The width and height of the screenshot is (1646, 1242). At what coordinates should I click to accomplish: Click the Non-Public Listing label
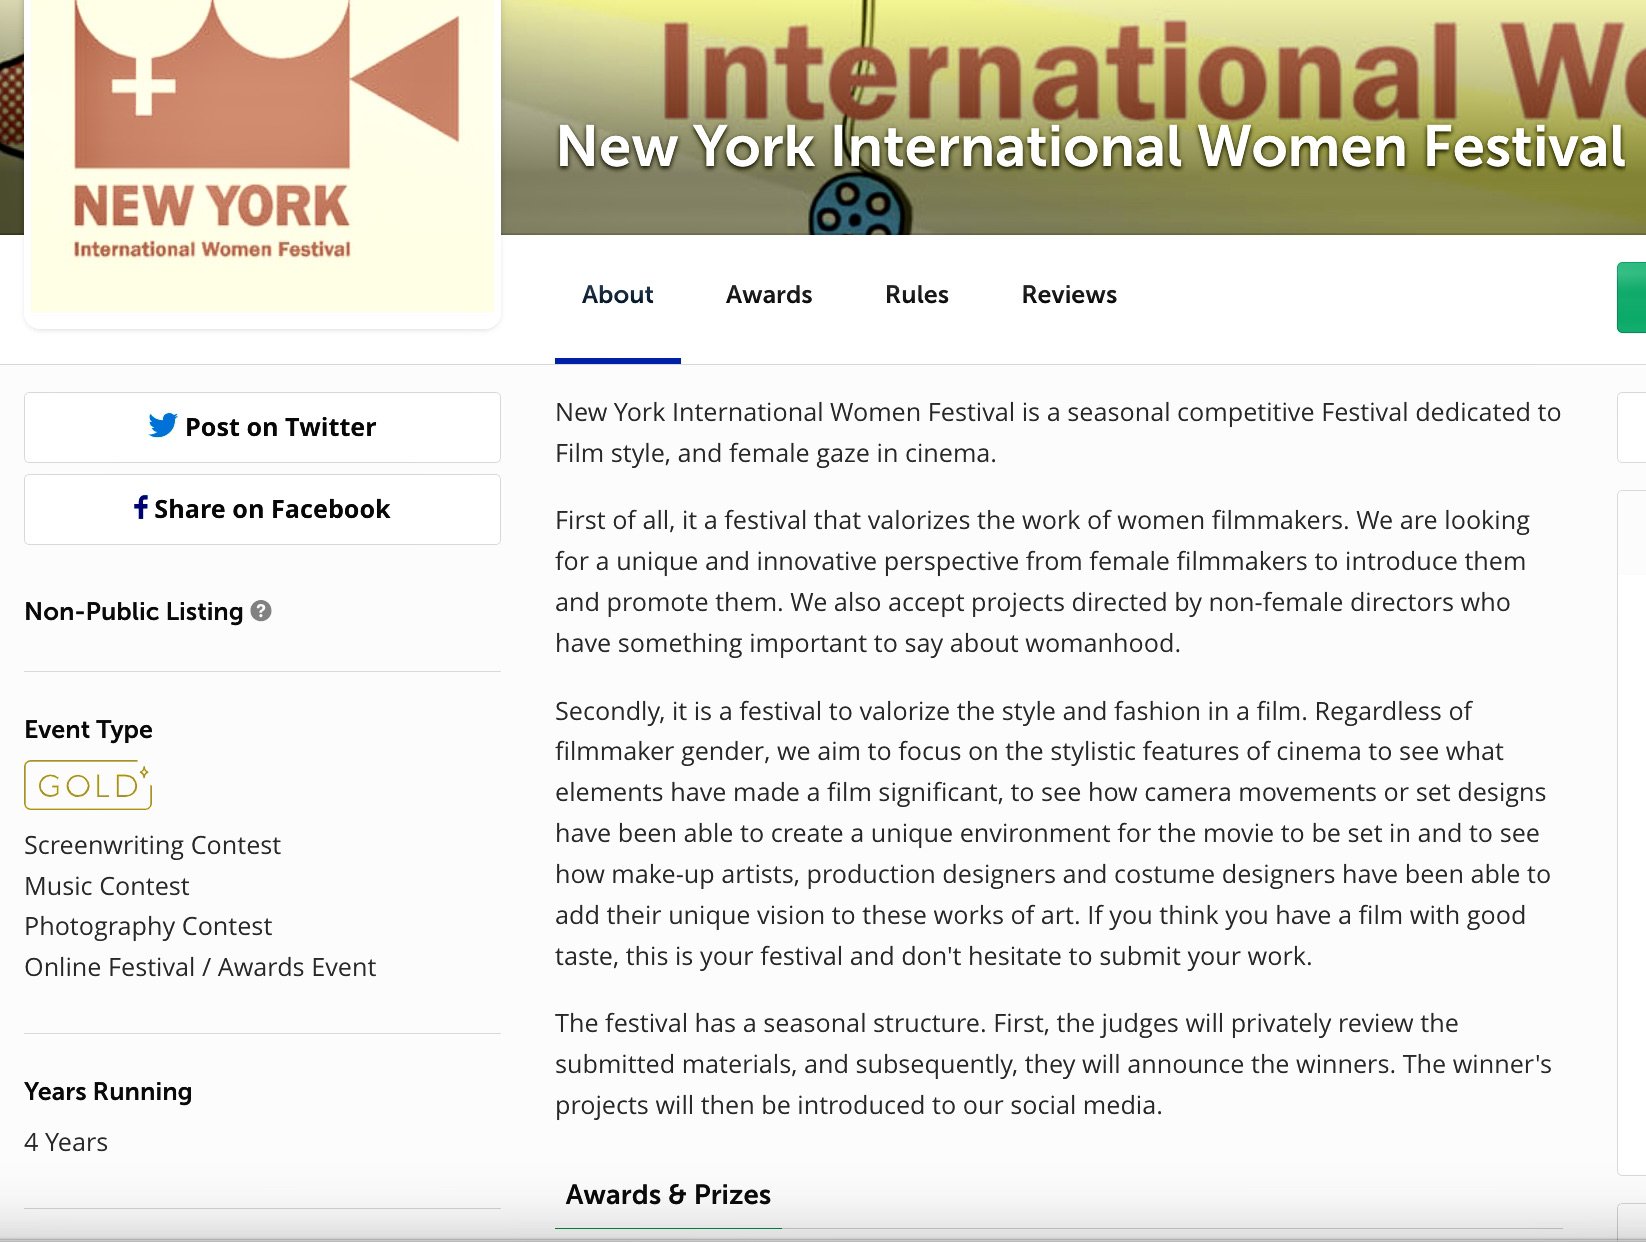tap(134, 611)
